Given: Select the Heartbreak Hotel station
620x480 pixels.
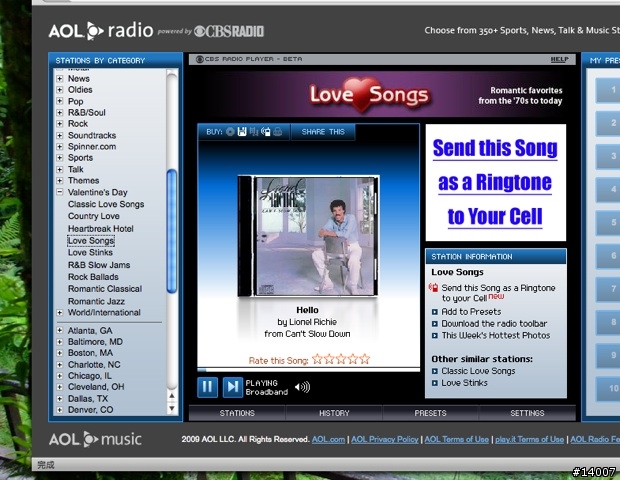Looking at the screenshot, I should (100, 229).
